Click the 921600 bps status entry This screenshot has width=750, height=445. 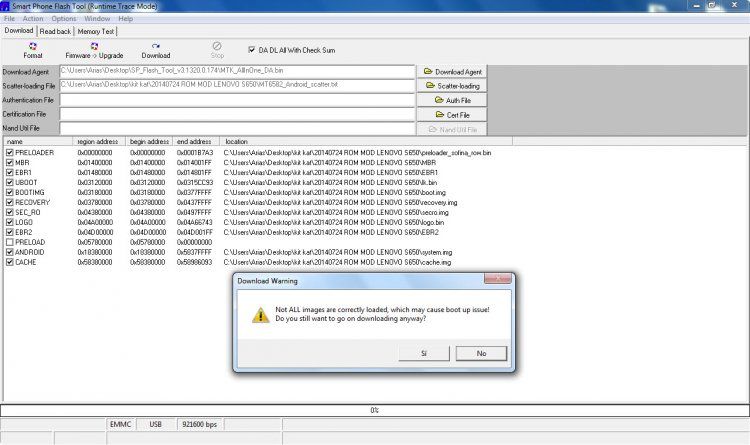pos(199,424)
